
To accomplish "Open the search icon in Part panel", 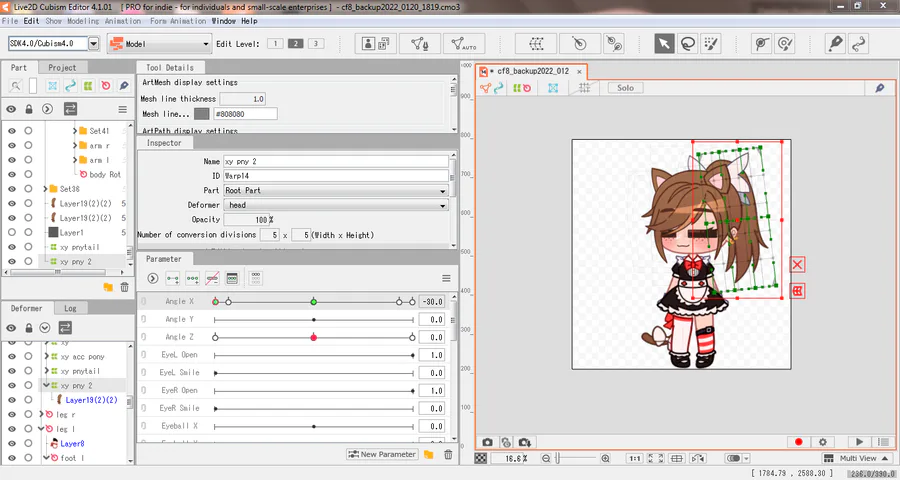I will tap(15, 86).
